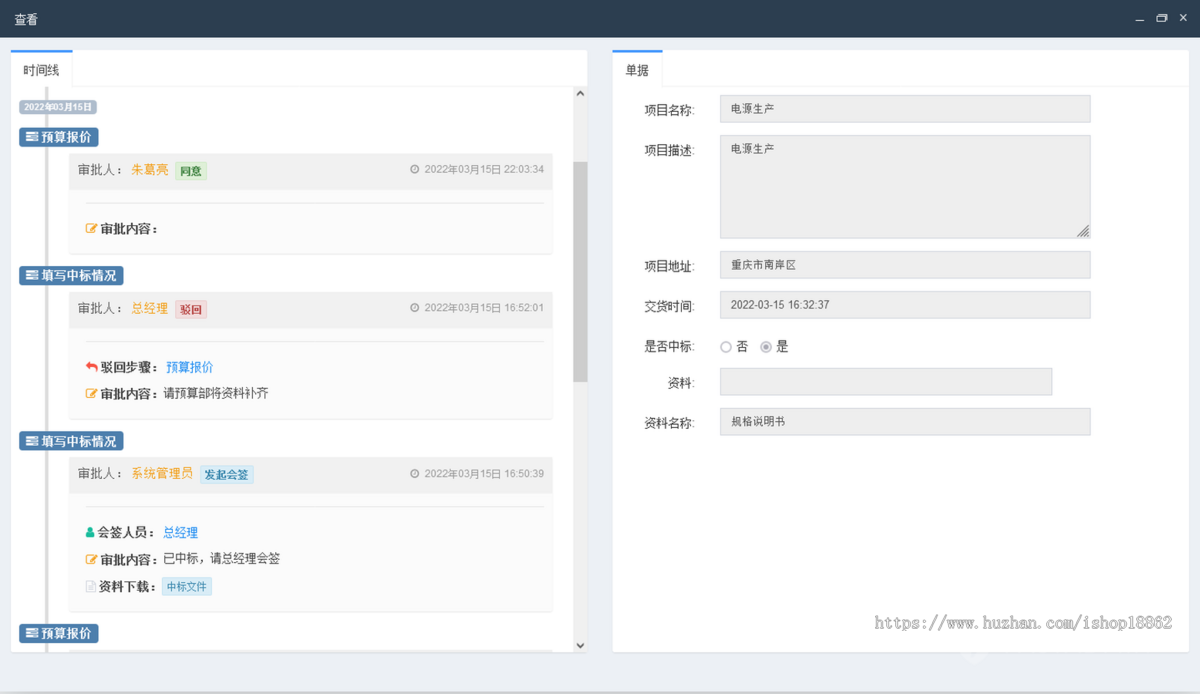This screenshot has height=694, width=1200.
Task: Click the edit icon beside the first 审批内容 label
Action: click(x=92, y=228)
